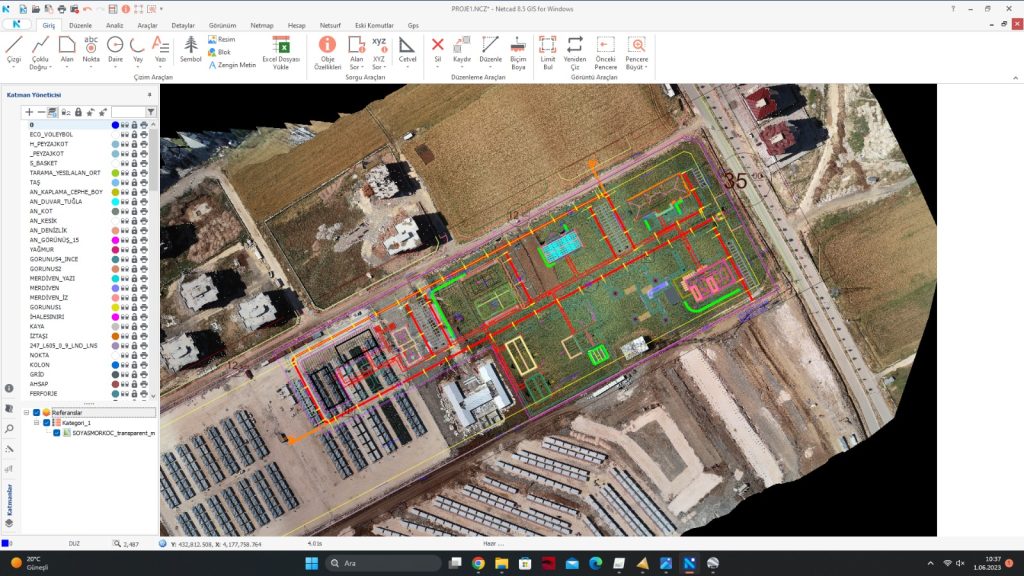Toggle lock on MERDİVEN layer
This screenshot has height=576, width=1024.
point(135,288)
